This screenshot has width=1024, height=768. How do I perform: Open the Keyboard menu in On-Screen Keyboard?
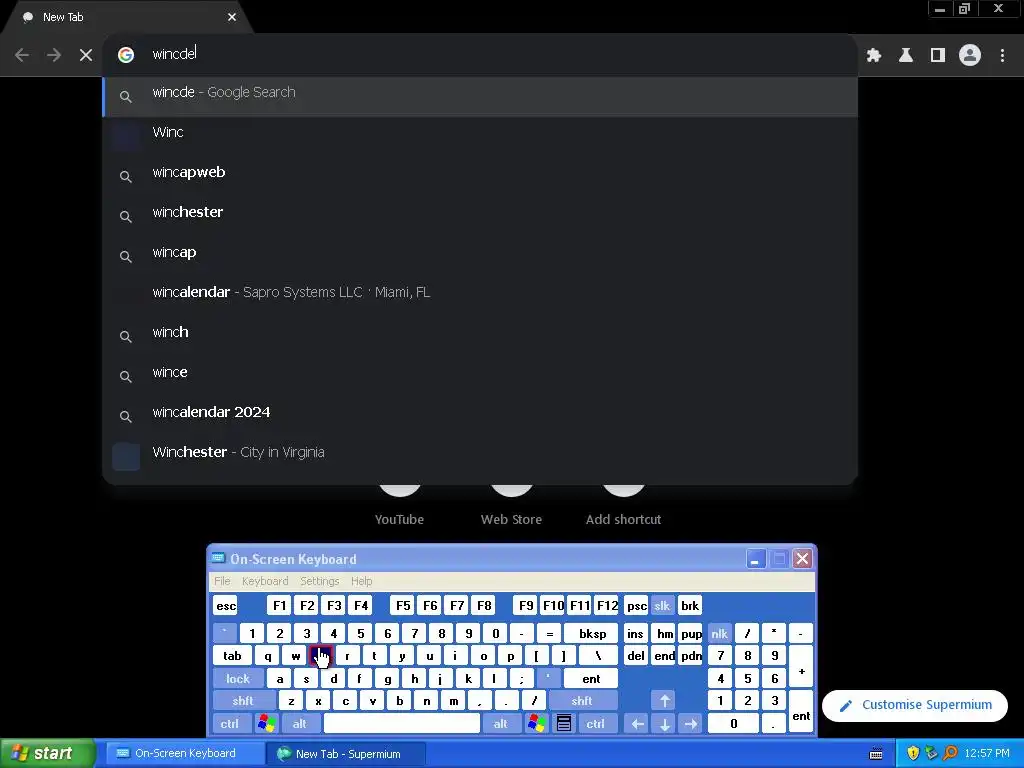pyautogui.click(x=264, y=581)
